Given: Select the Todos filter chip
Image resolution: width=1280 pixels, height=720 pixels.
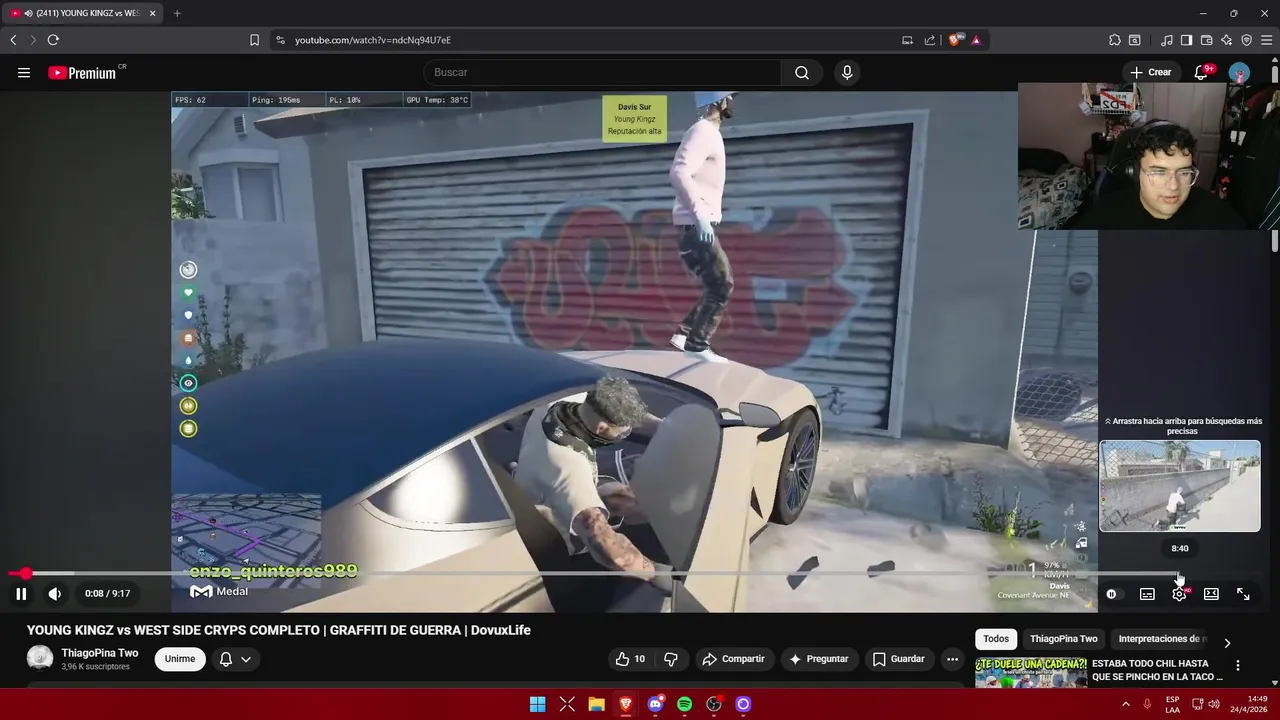Looking at the screenshot, I should pyautogui.click(x=996, y=639).
